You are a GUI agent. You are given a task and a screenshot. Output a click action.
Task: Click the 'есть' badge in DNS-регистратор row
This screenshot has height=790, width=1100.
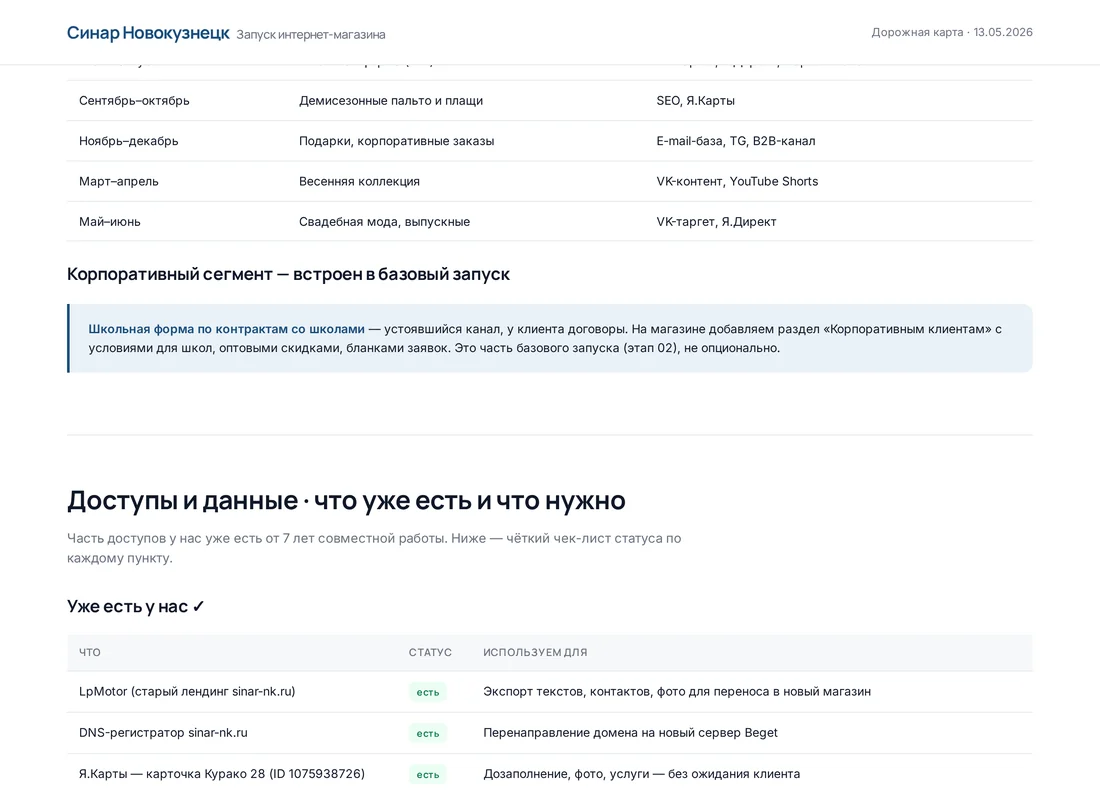point(428,733)
